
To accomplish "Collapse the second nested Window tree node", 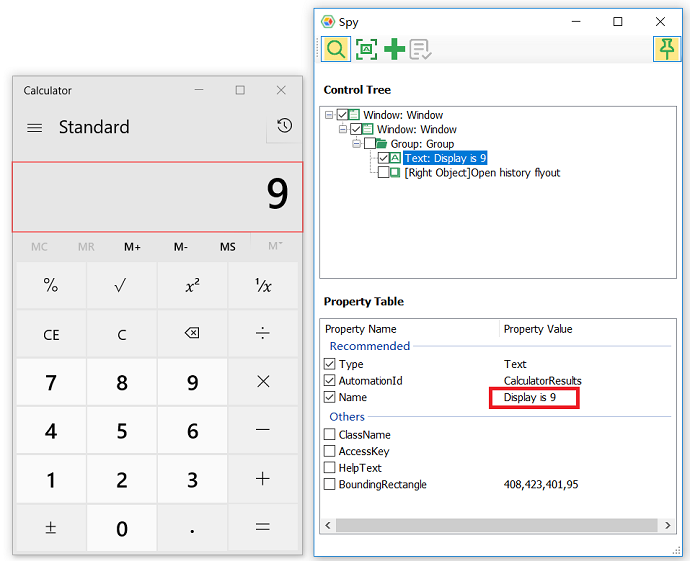I will click(x=343, y=130).
